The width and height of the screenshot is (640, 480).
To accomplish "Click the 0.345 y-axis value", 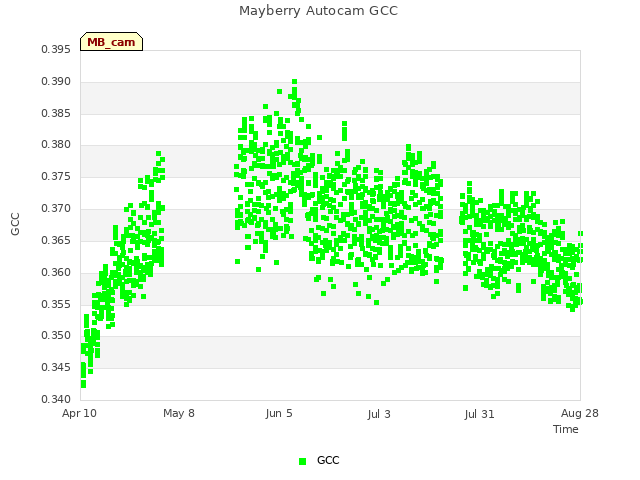I will tap(56, 367).
